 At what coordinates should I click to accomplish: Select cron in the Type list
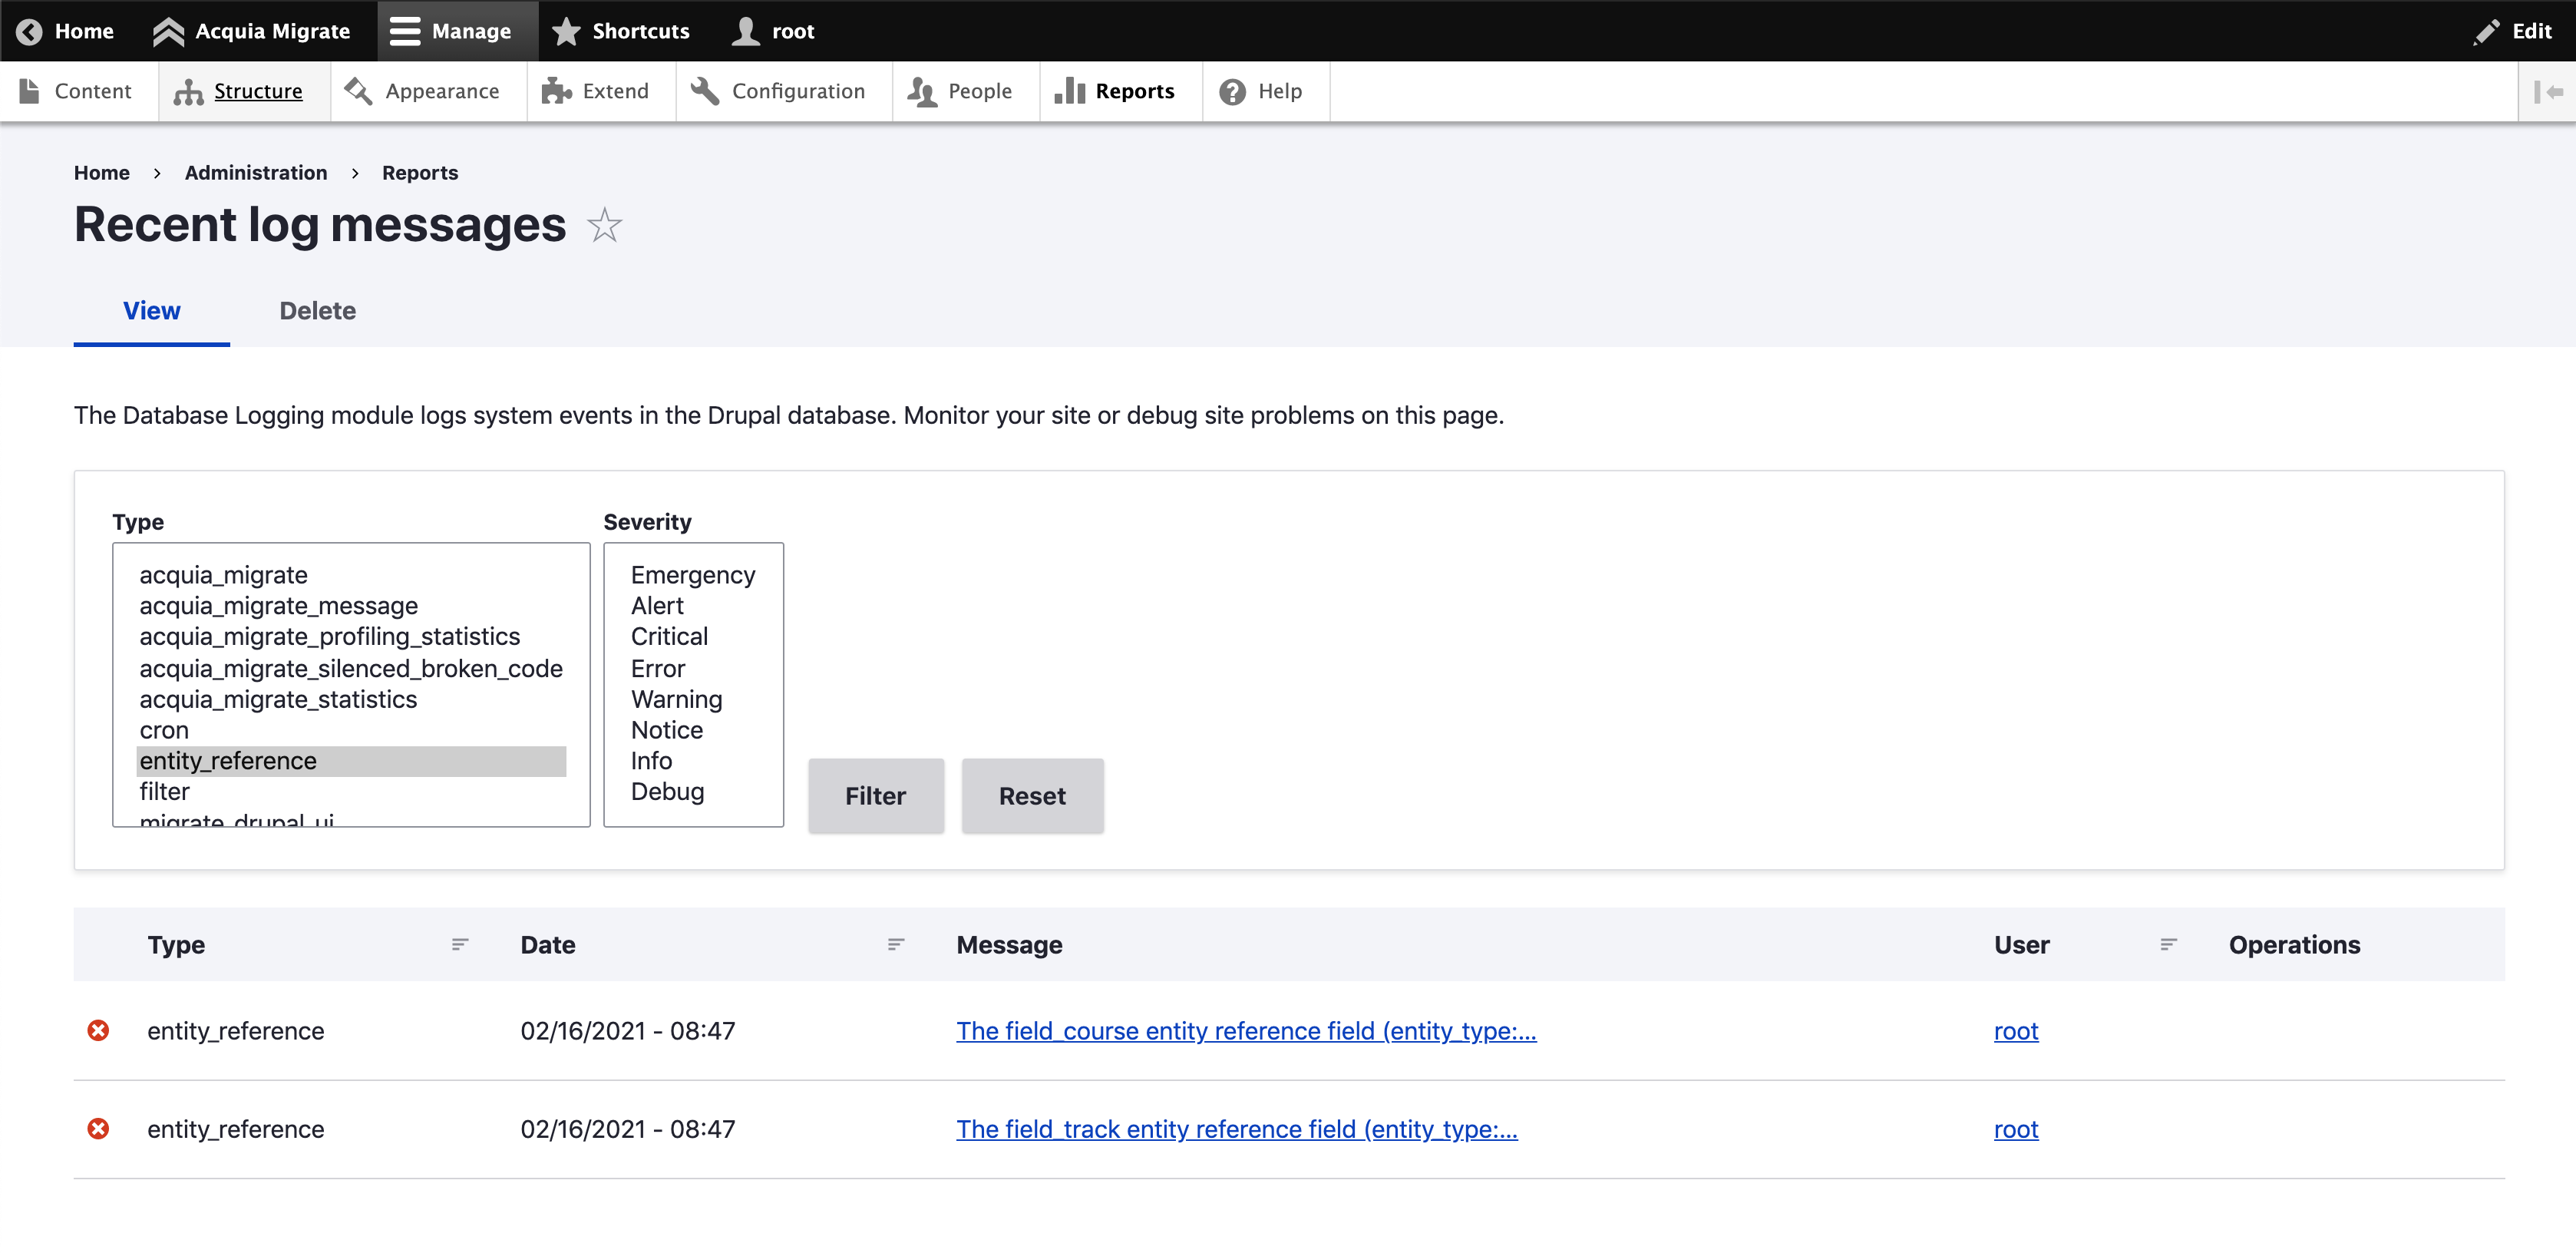pyautogui.click(x=165, y=730)
